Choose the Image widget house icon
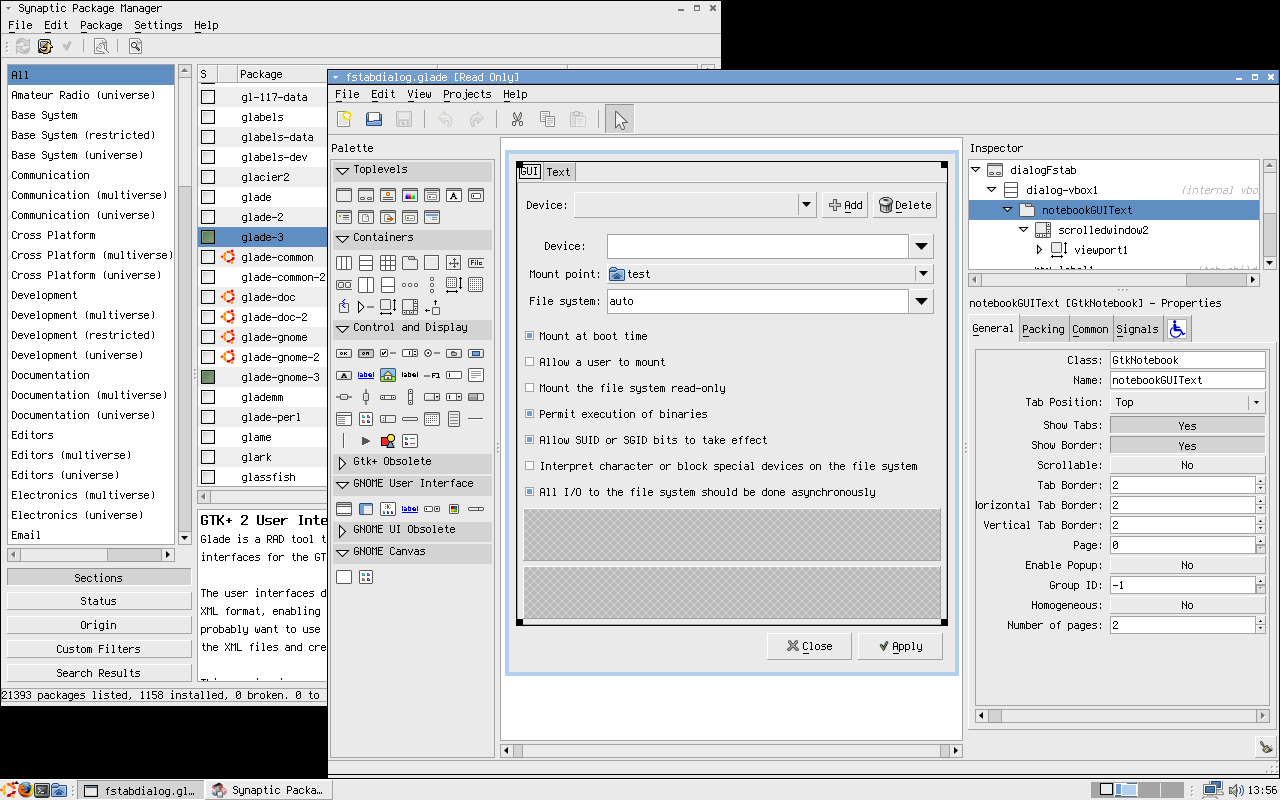The height and width of the screenshot is (800, 1280). [x=388, y=375]
